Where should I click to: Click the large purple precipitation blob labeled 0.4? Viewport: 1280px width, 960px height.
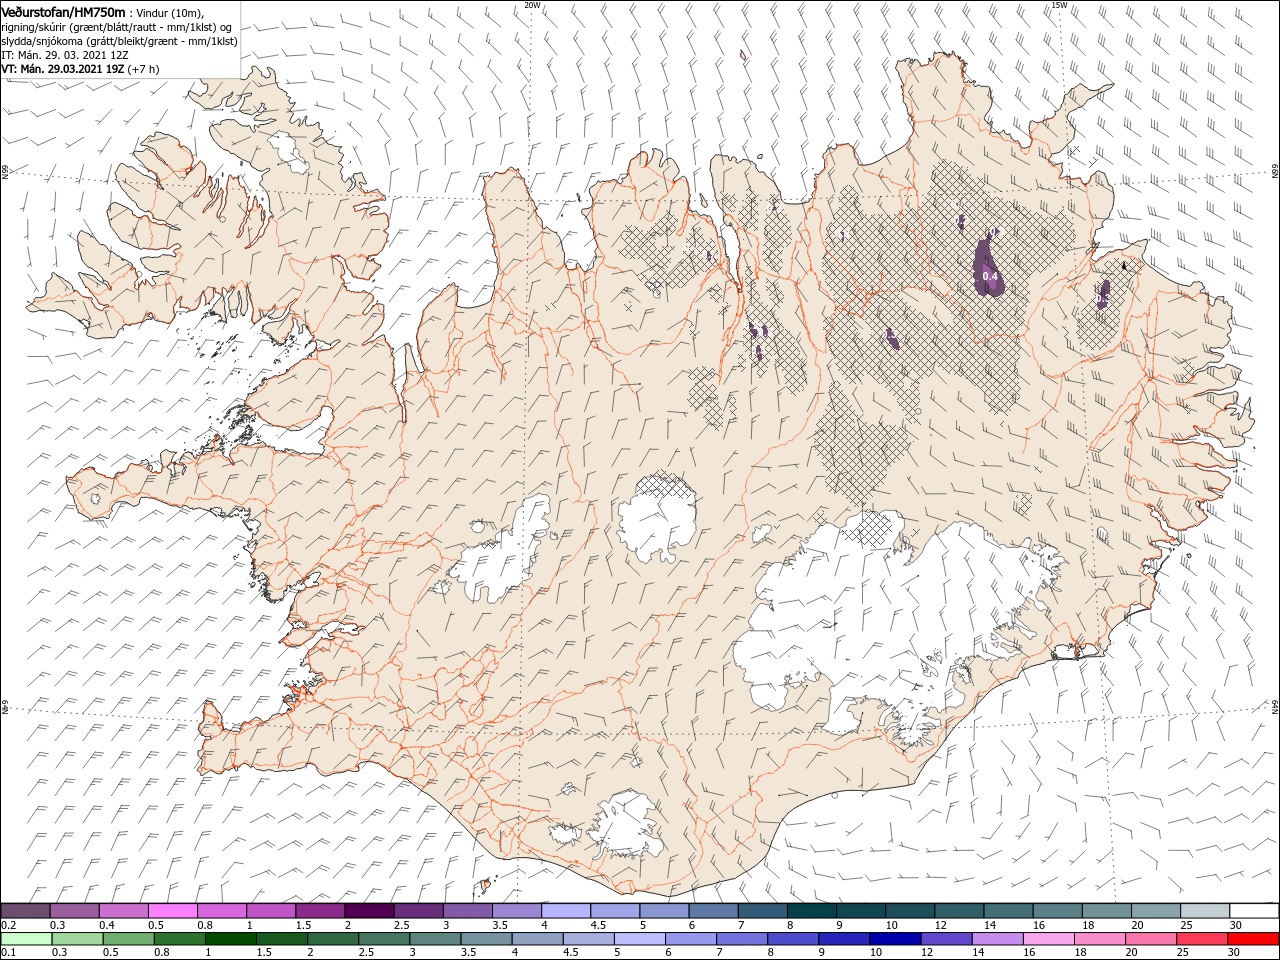988,266
